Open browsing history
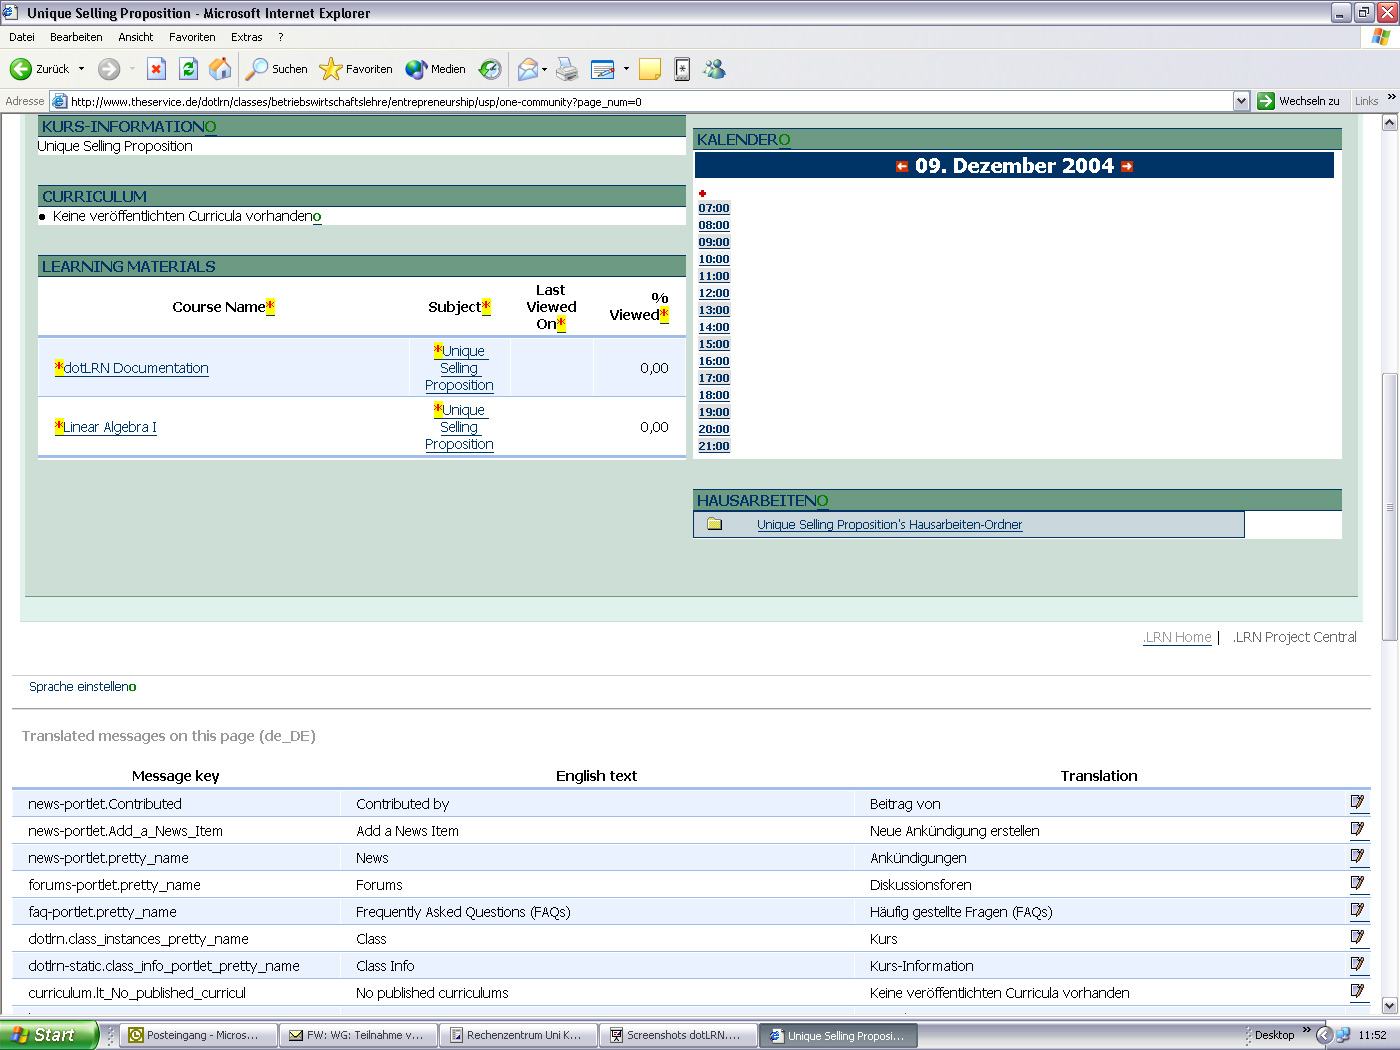Screen dimensions: 1400x1050 (x=489, y=69)
